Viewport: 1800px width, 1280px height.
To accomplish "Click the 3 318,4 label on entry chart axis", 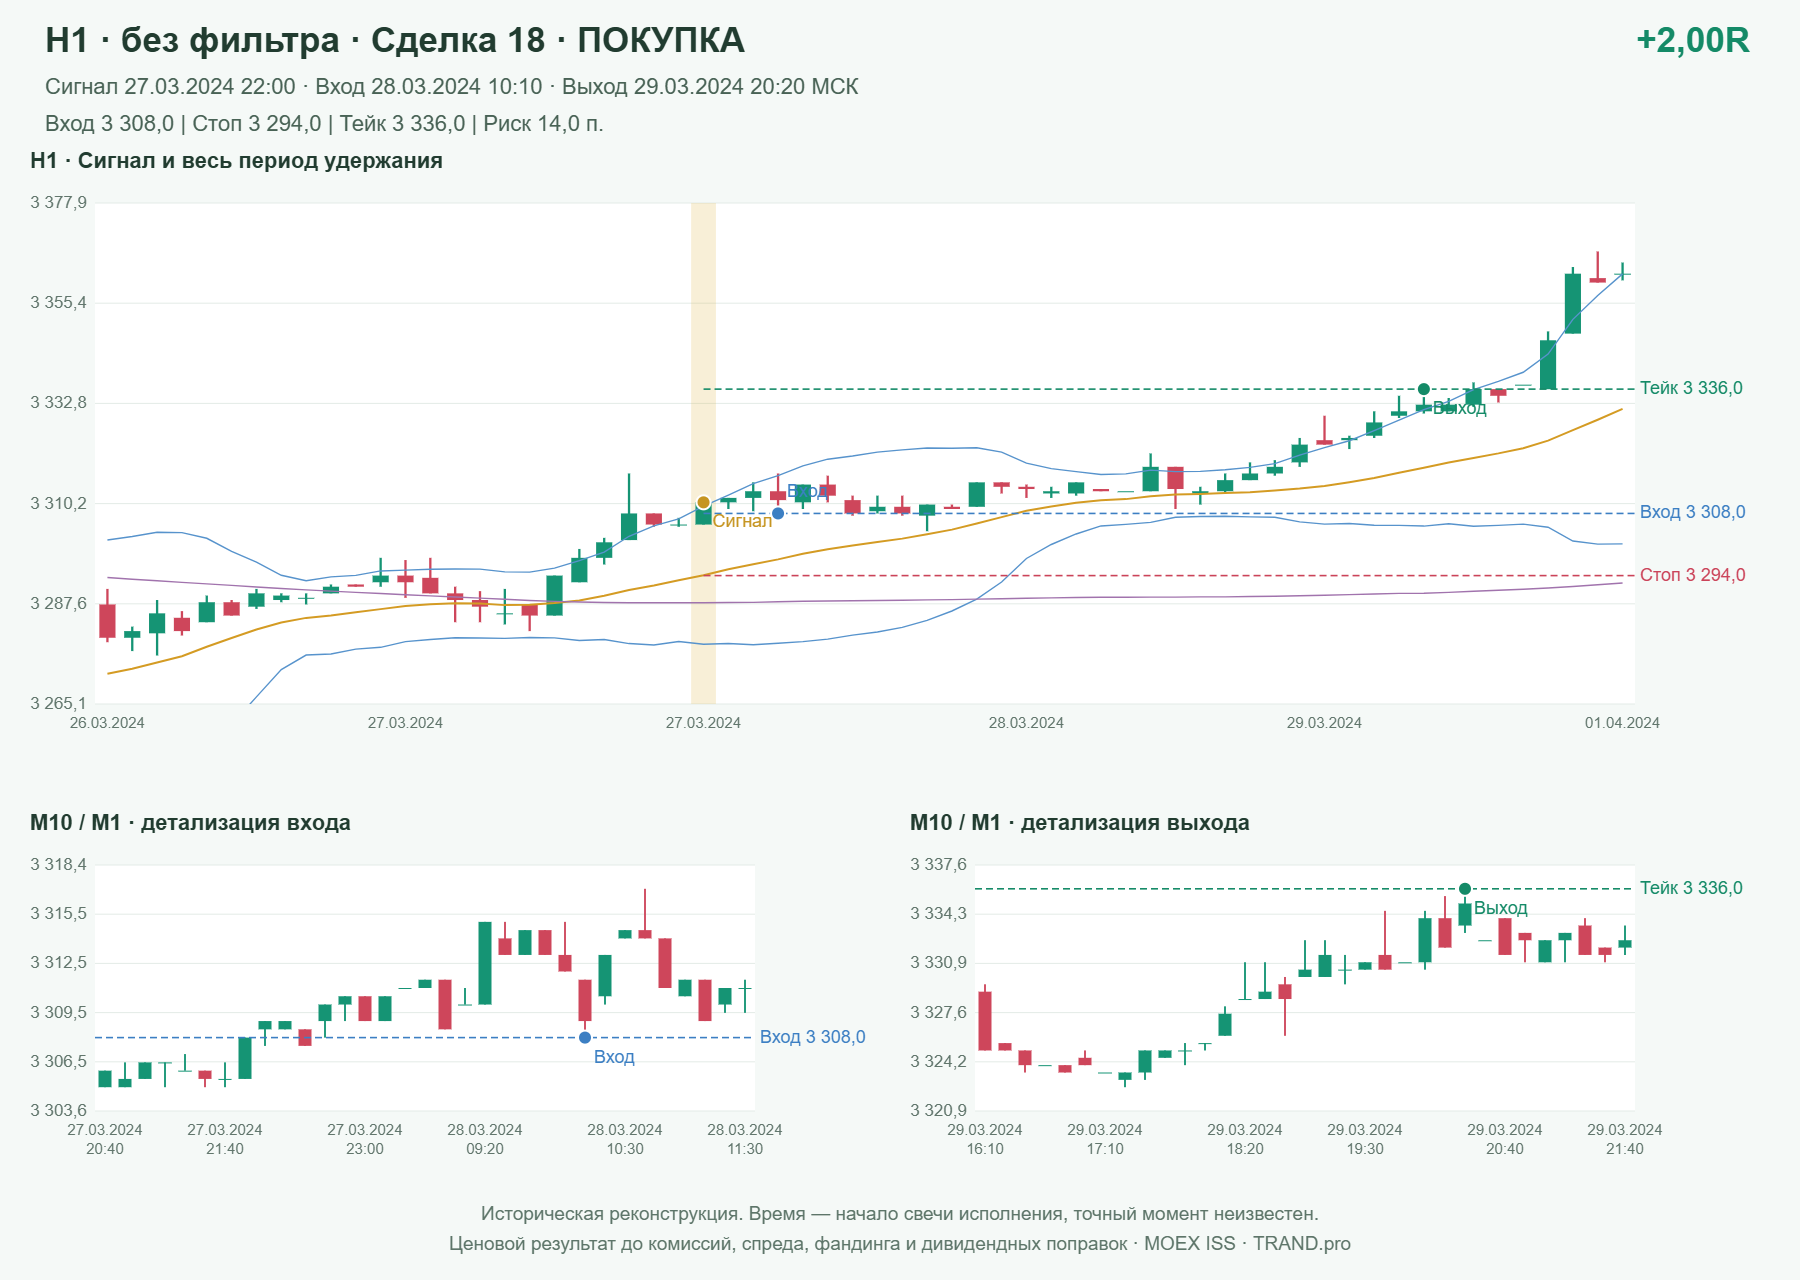I will (x=58, y=865).
